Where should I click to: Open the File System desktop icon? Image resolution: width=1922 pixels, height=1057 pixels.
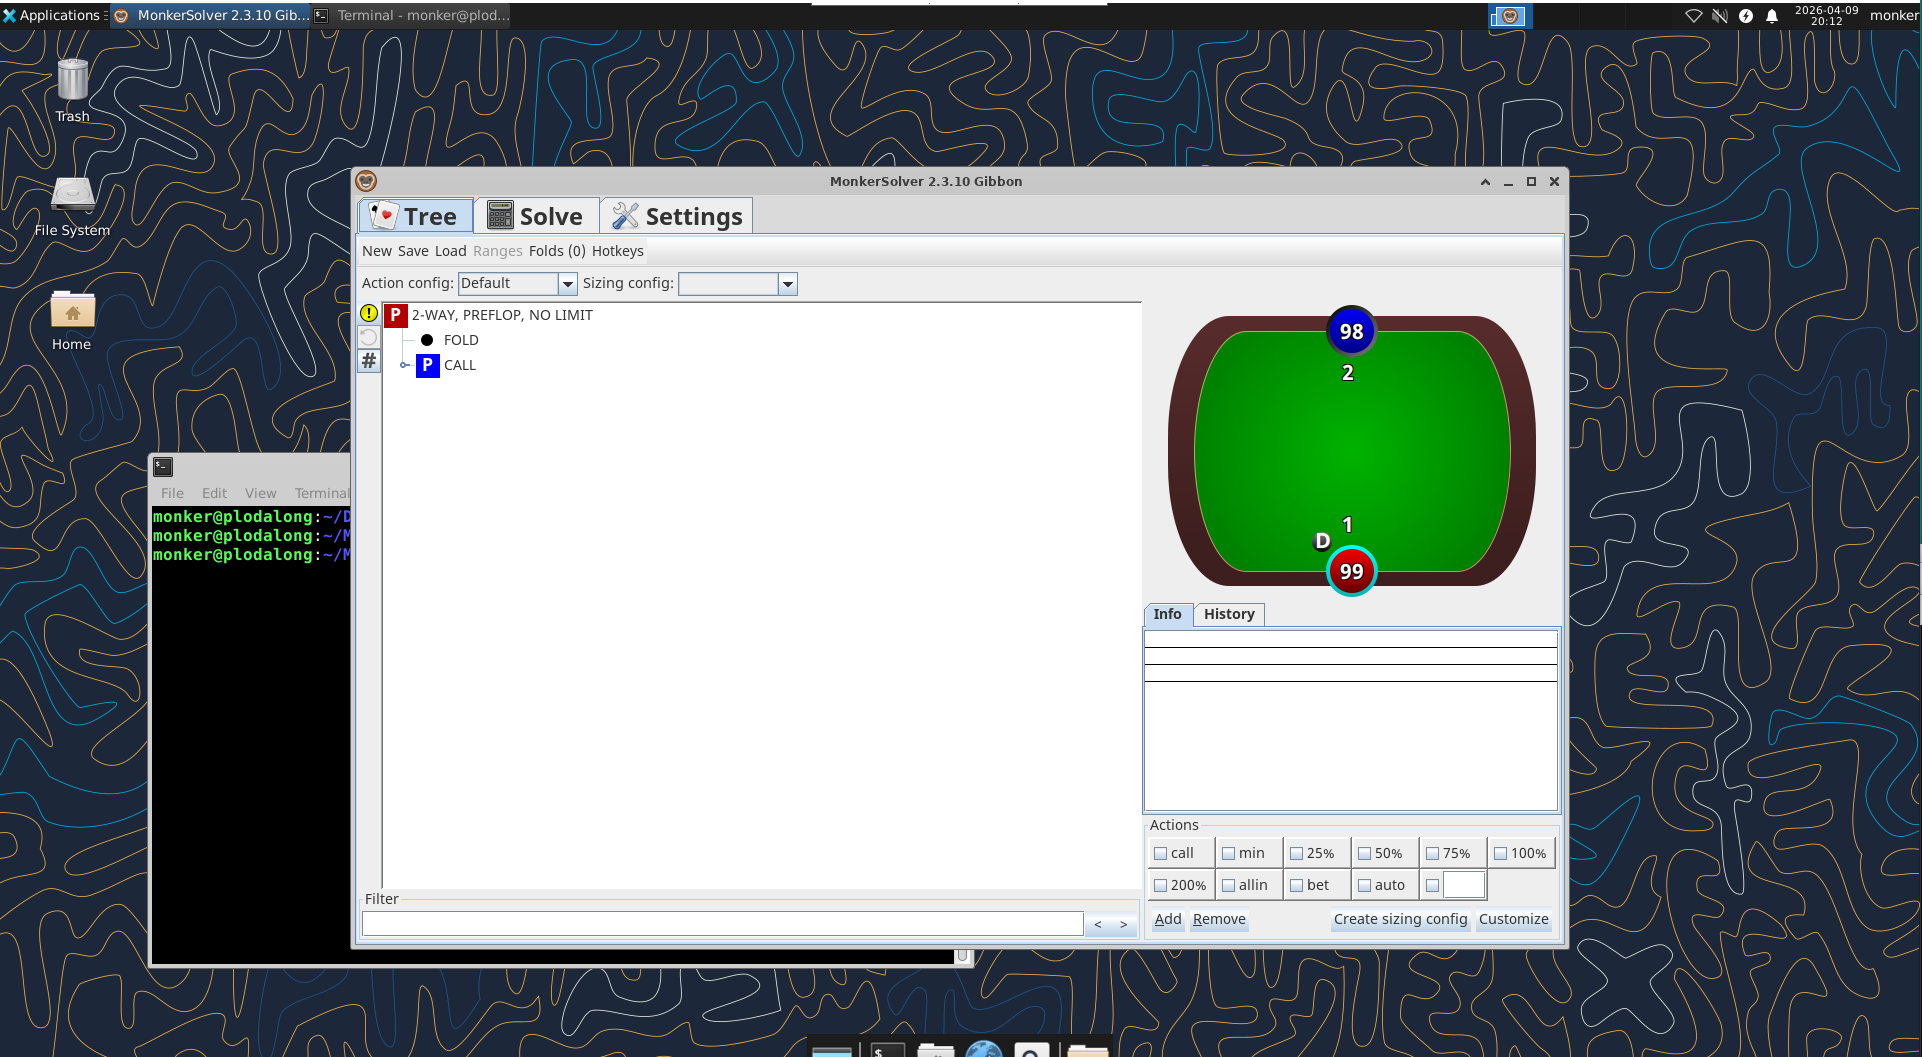(x=72, y=194)
